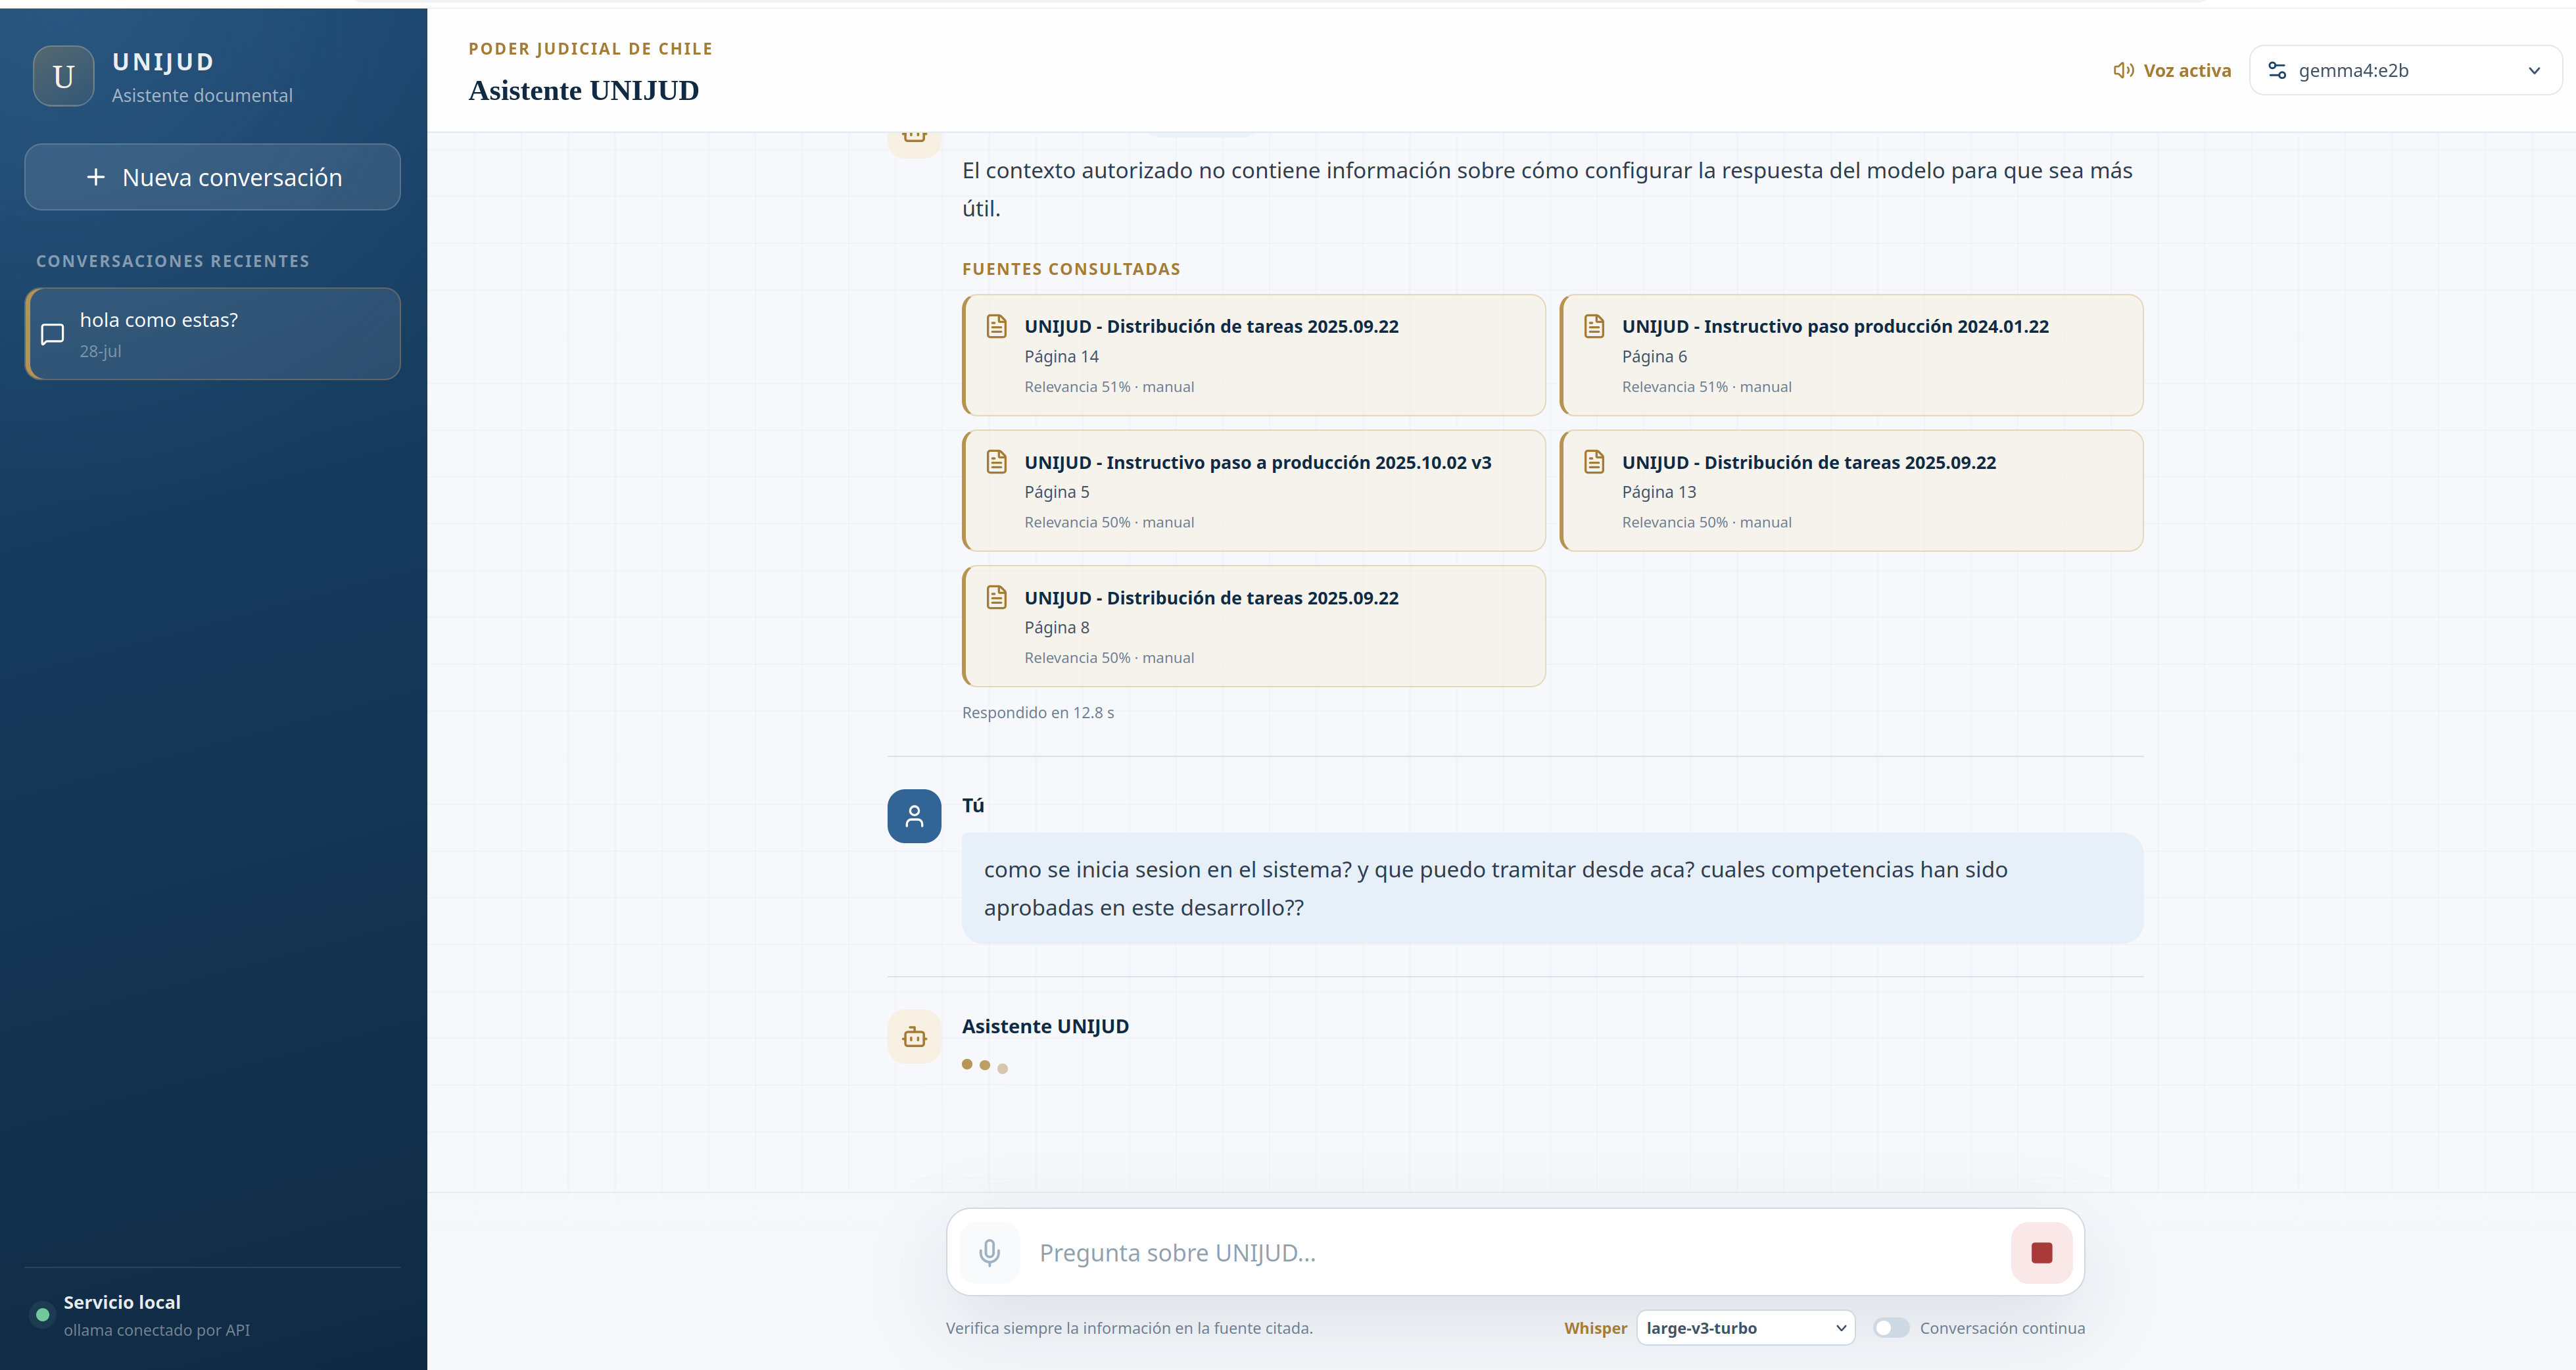Image resolution: width=2576 pixels, height=1370 pixels.
Task: Open the "hola como estas?" recent conversation
Action: point(213,334)
